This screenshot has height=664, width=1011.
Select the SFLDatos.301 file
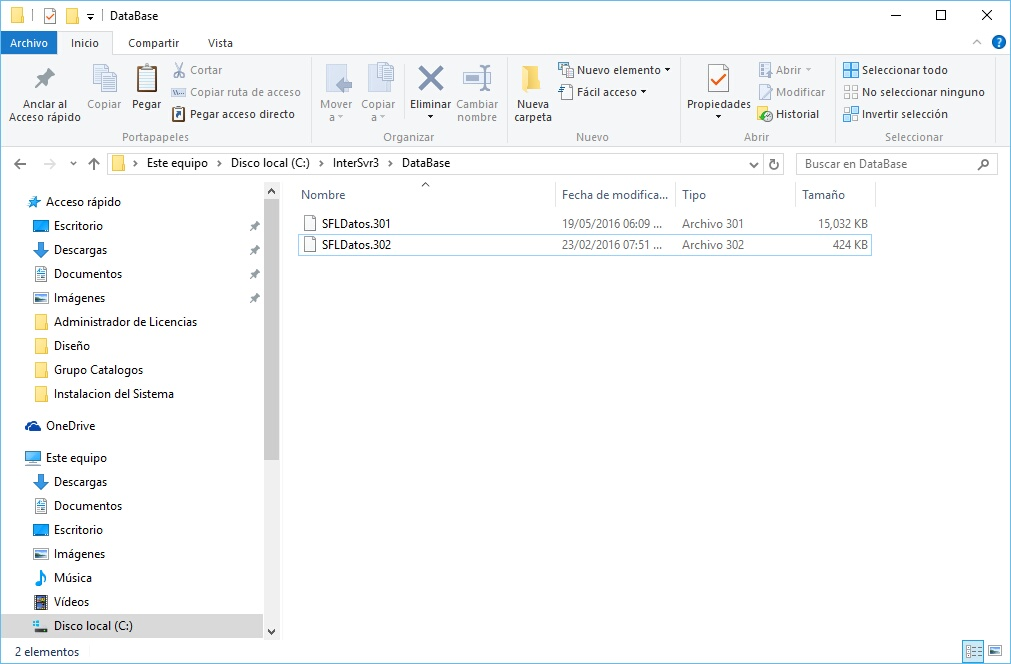[356, 223]
